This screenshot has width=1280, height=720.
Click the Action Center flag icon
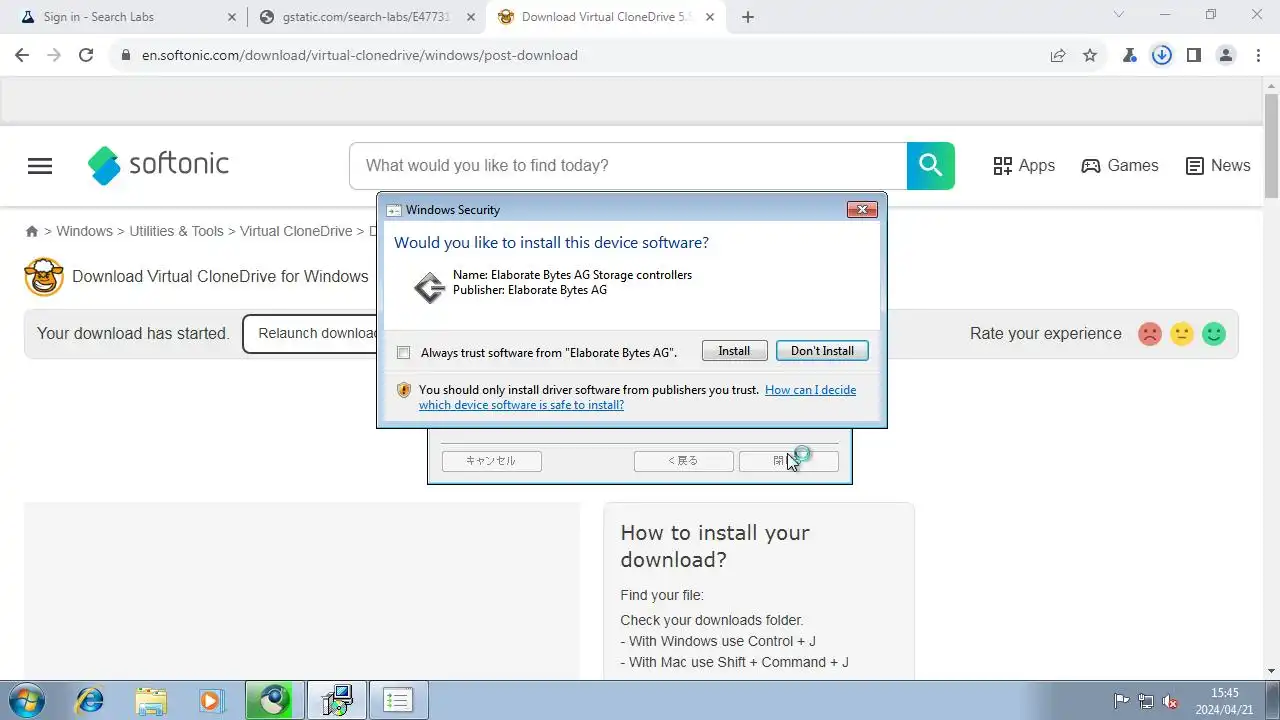[1122, 702]
